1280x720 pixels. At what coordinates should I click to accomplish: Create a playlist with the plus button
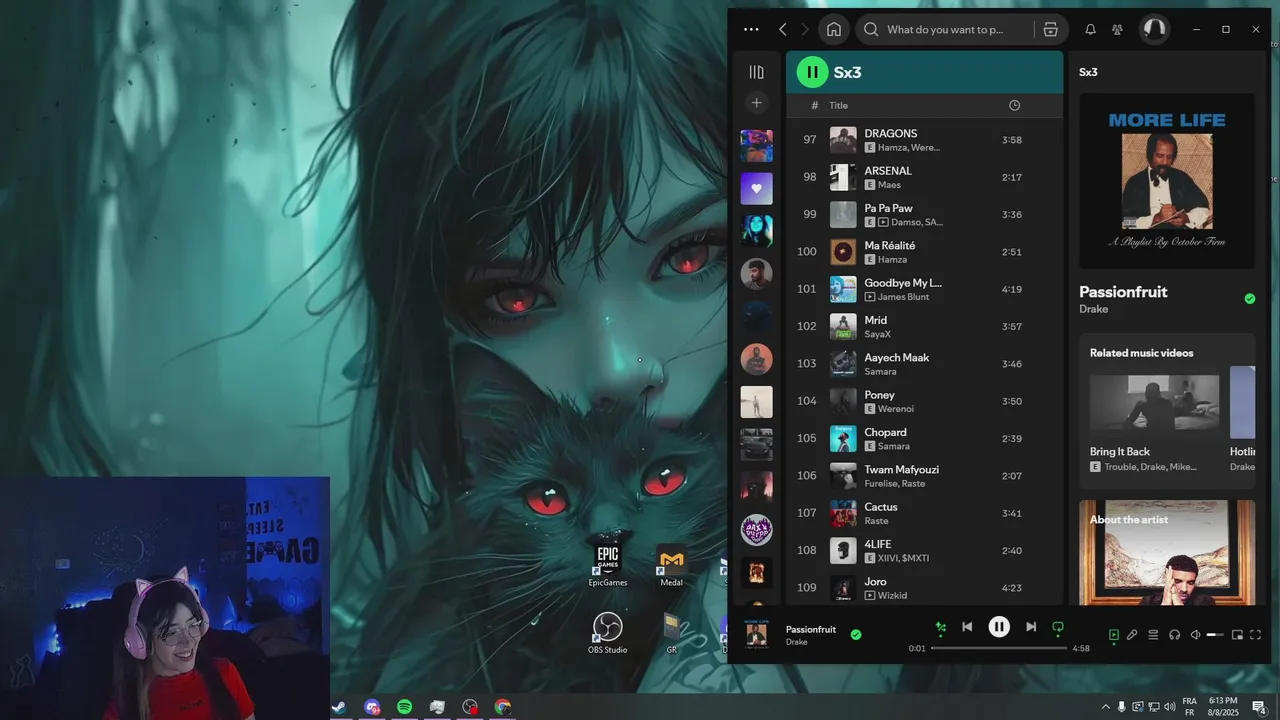pos(756,103)
